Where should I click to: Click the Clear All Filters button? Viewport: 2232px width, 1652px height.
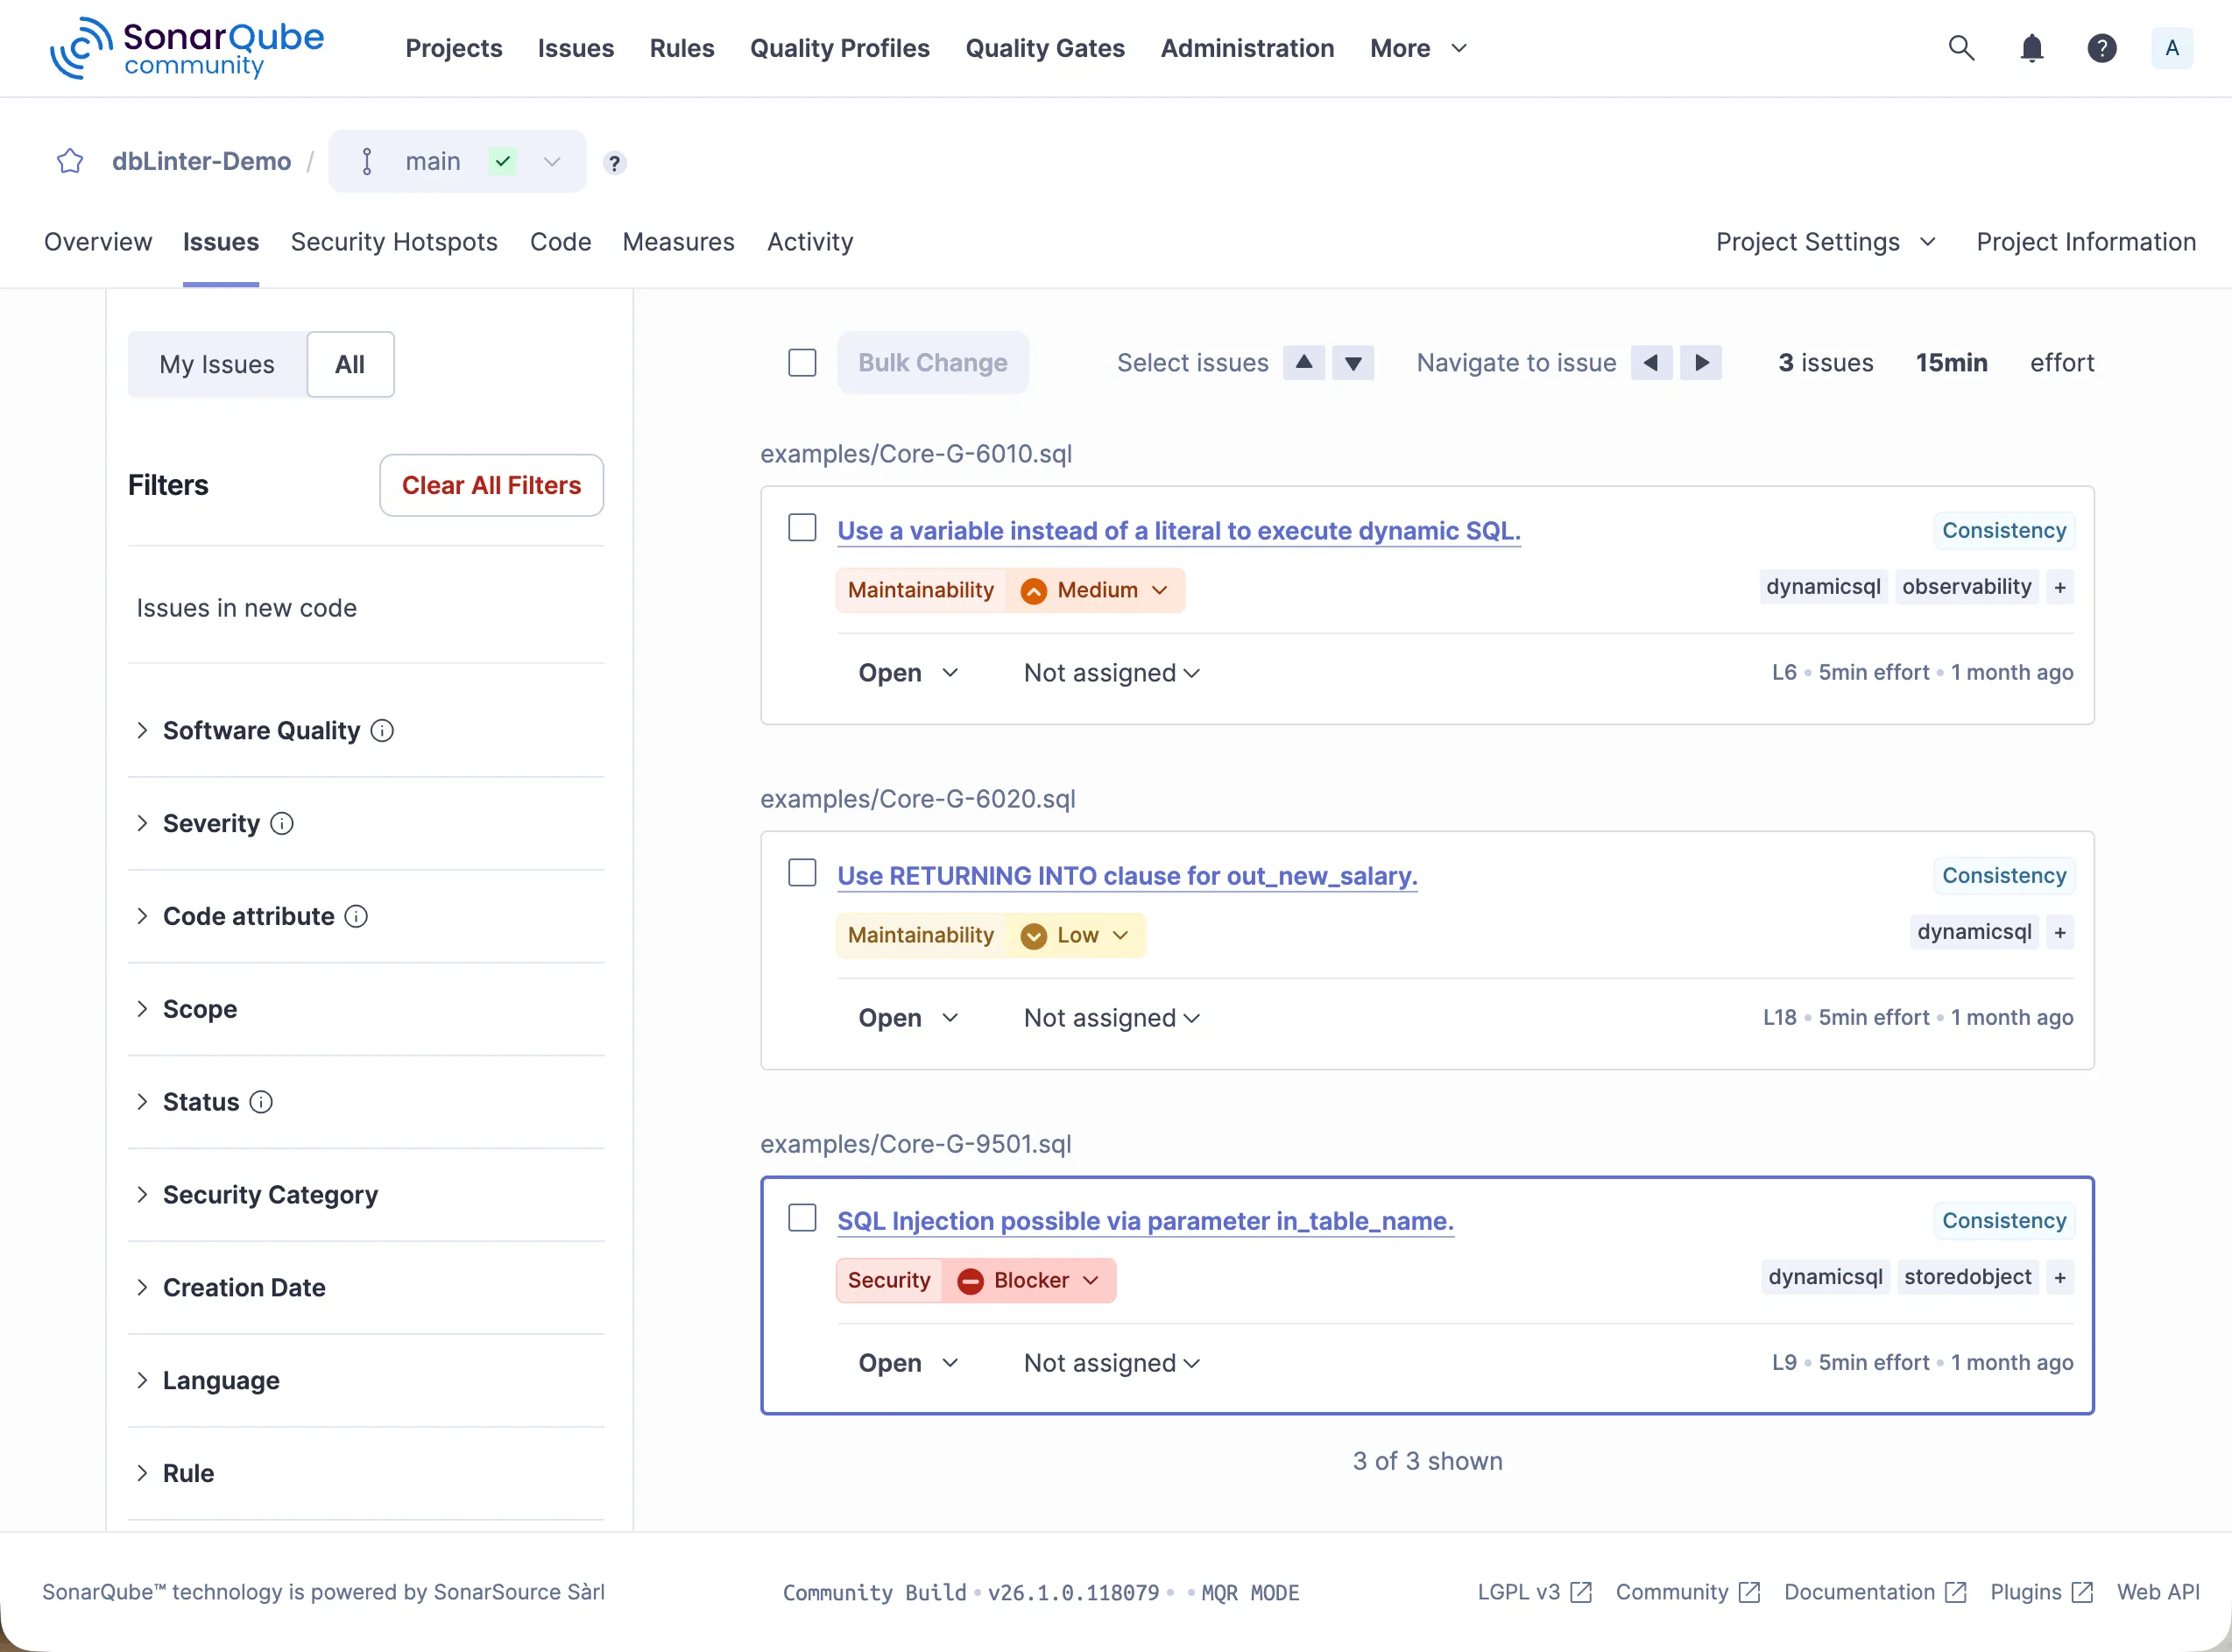(491, 486)
